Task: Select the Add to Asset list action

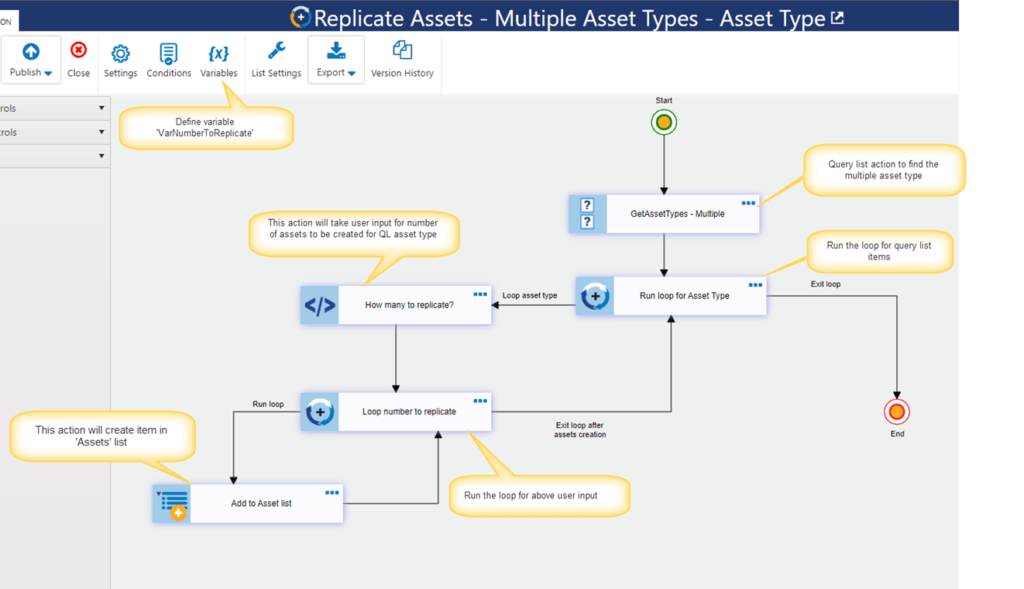Action: pos(248,503)
